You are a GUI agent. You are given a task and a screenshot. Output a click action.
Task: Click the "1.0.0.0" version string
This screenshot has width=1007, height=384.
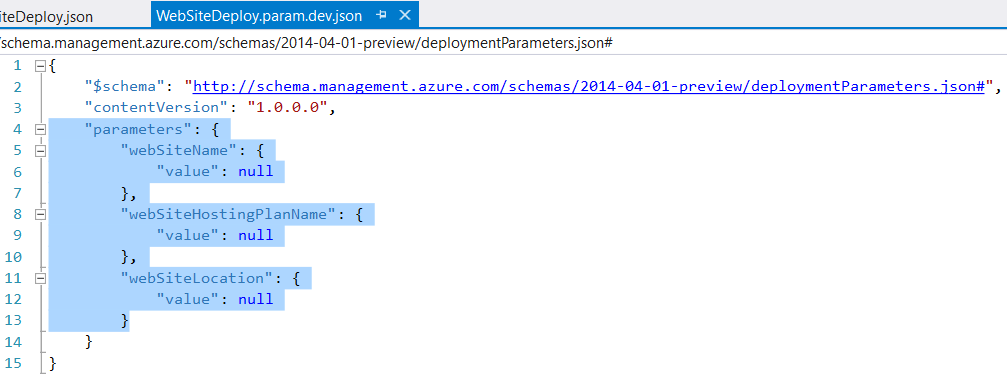click(288, 108)
